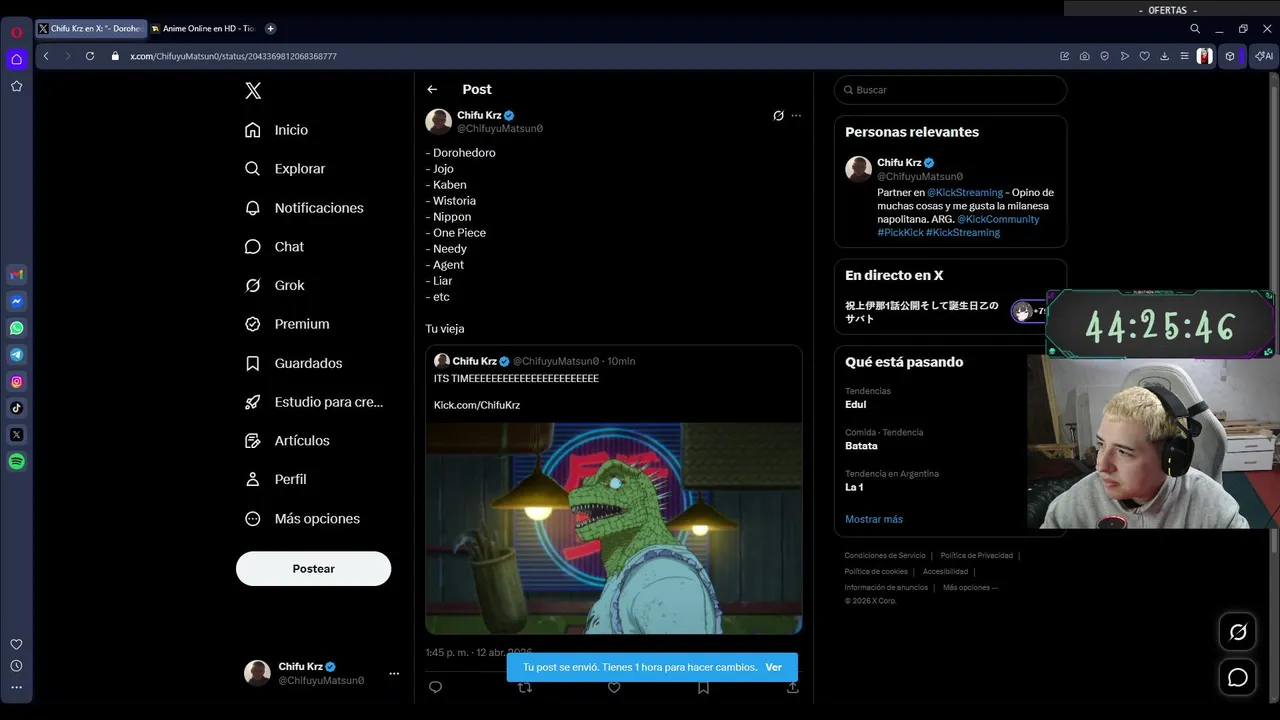Open the X logo home link
The width and height of the screenshot is (1280, 720).
click(253, 91)
